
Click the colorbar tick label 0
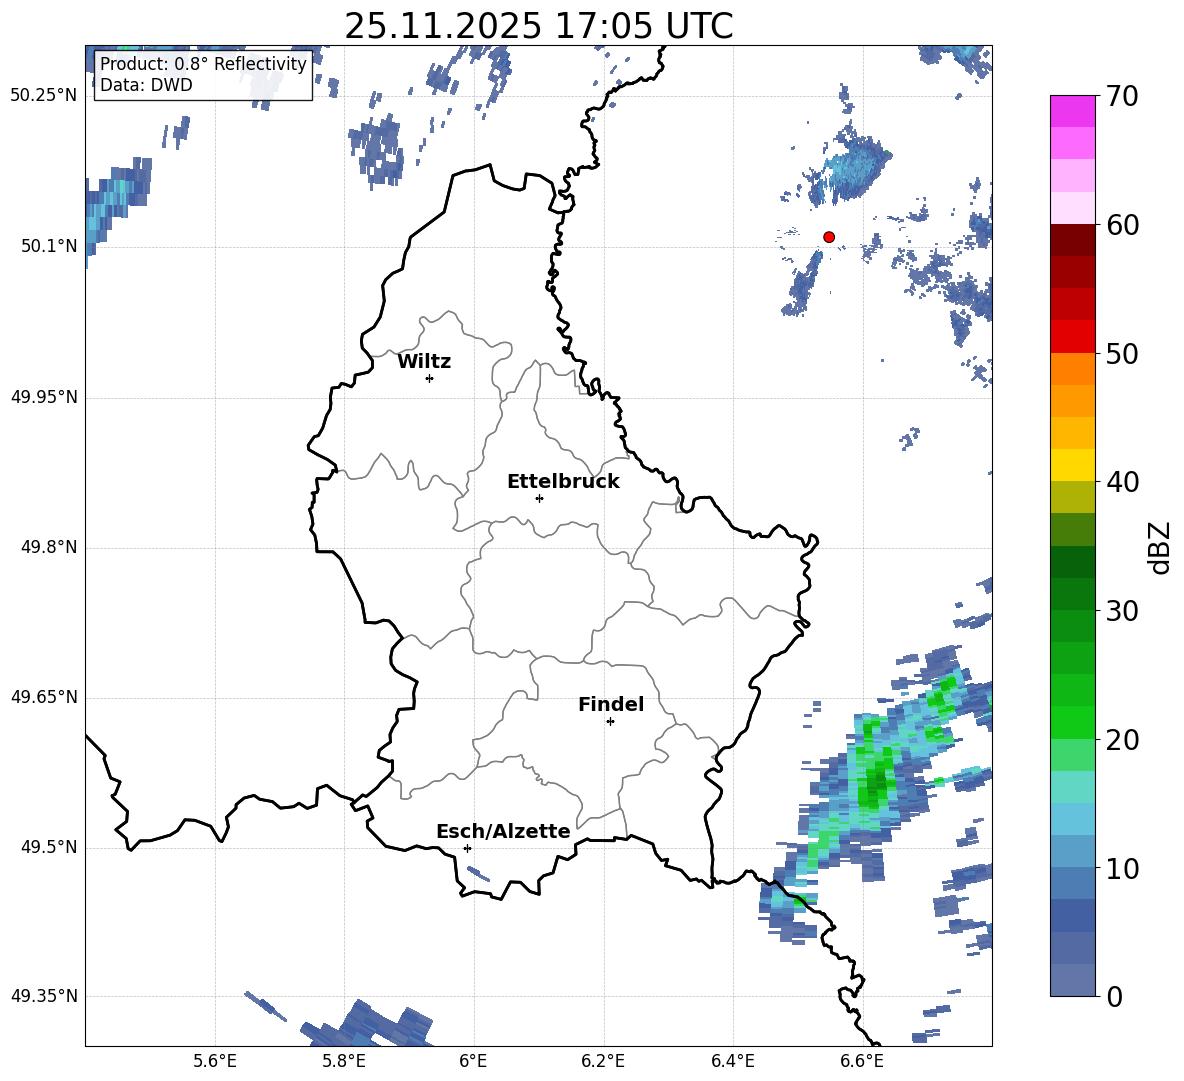(1115, 997)
